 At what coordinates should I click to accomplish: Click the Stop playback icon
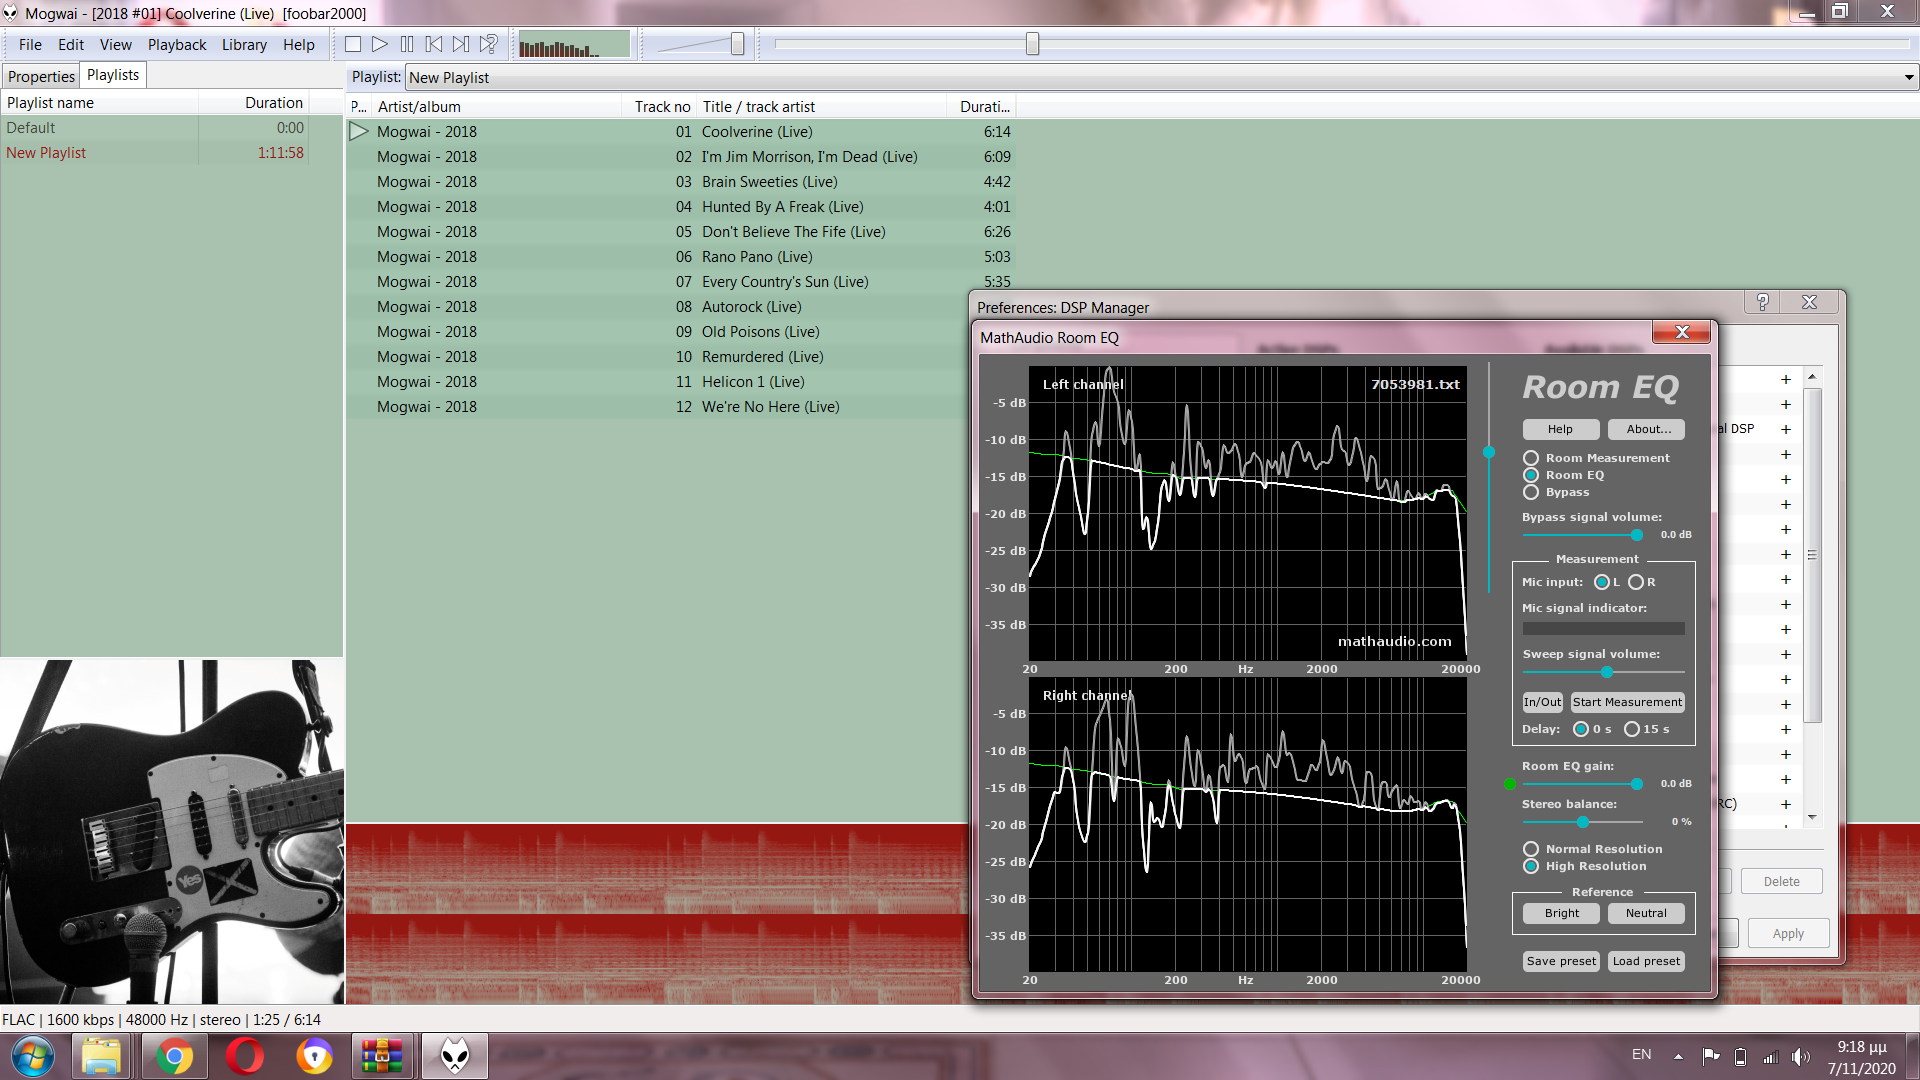click(353, 44)
